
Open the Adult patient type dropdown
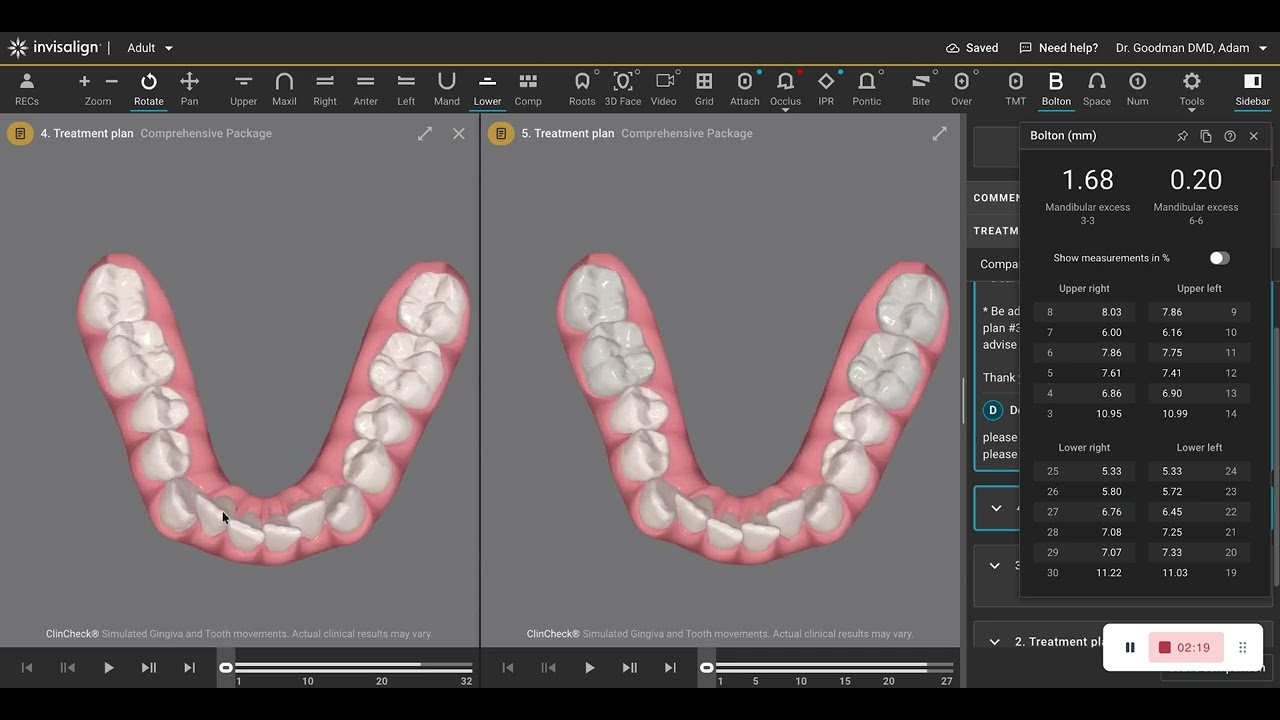coord(150,48)
